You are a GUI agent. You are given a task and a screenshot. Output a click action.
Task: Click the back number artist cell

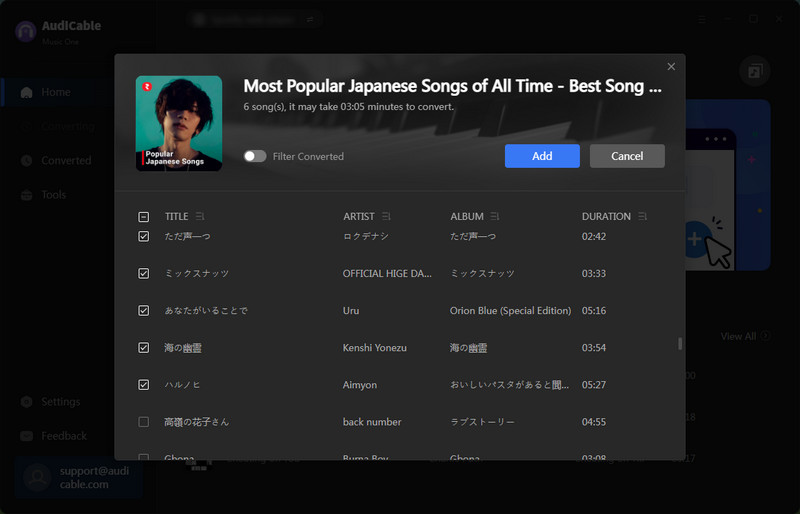372,422
